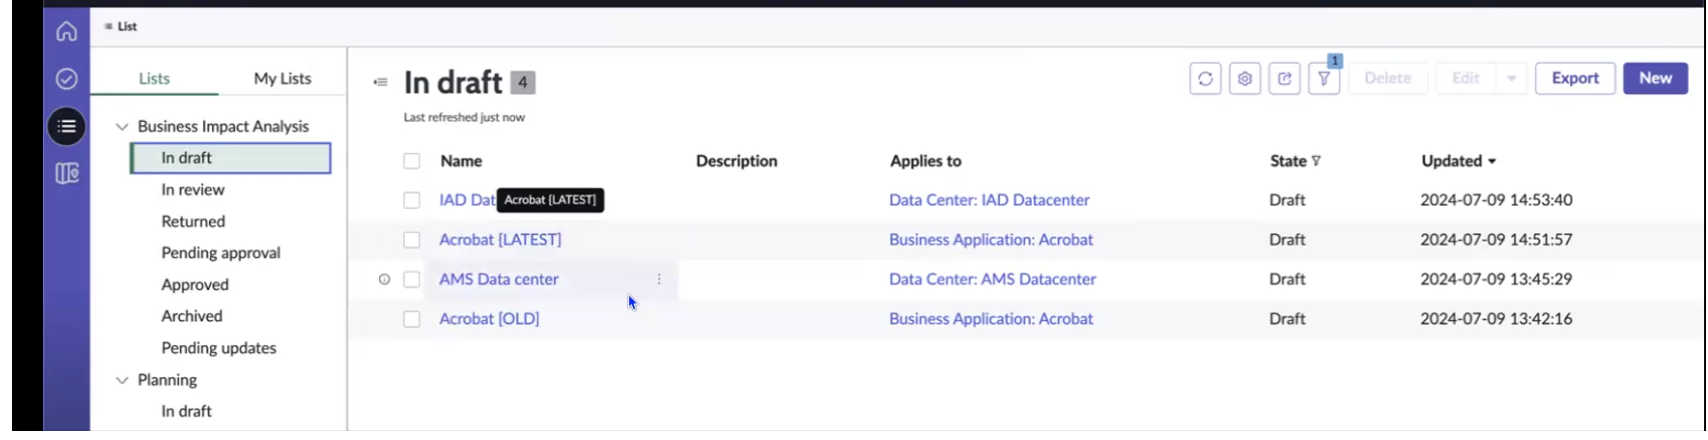Open Data Center: IAD Datacenter link

tap(989, 200)
